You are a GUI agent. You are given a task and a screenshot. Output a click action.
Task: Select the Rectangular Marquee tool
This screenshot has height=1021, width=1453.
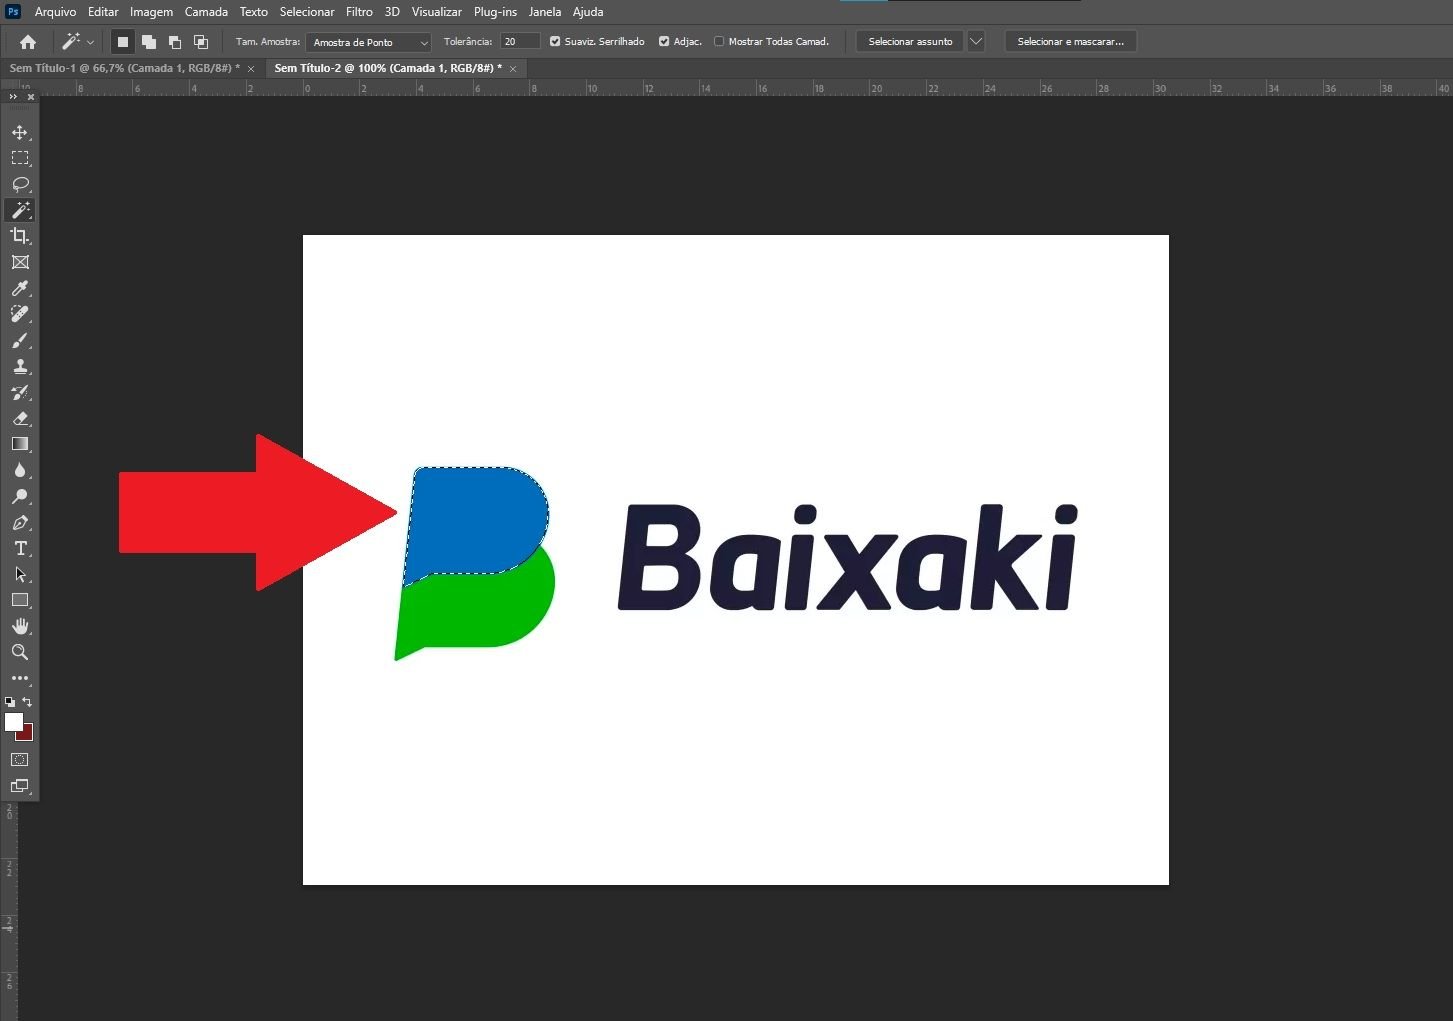20,158
